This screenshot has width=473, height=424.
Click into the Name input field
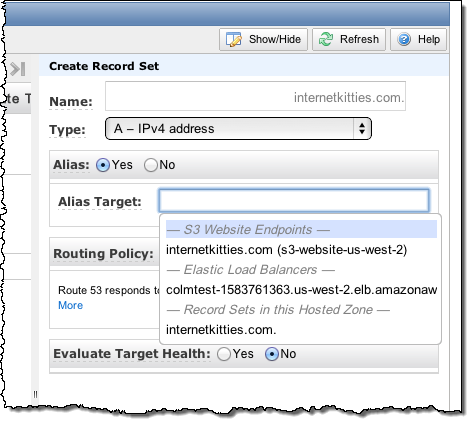255,96
